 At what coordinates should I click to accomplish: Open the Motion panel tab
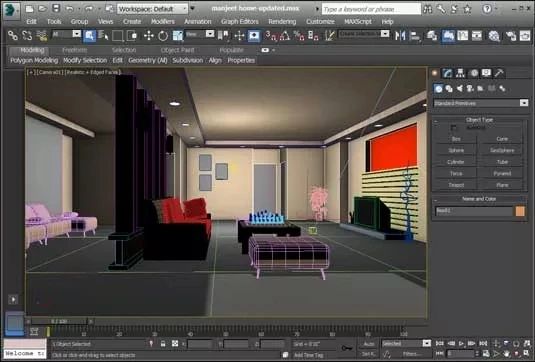click(x=473, y=73)
